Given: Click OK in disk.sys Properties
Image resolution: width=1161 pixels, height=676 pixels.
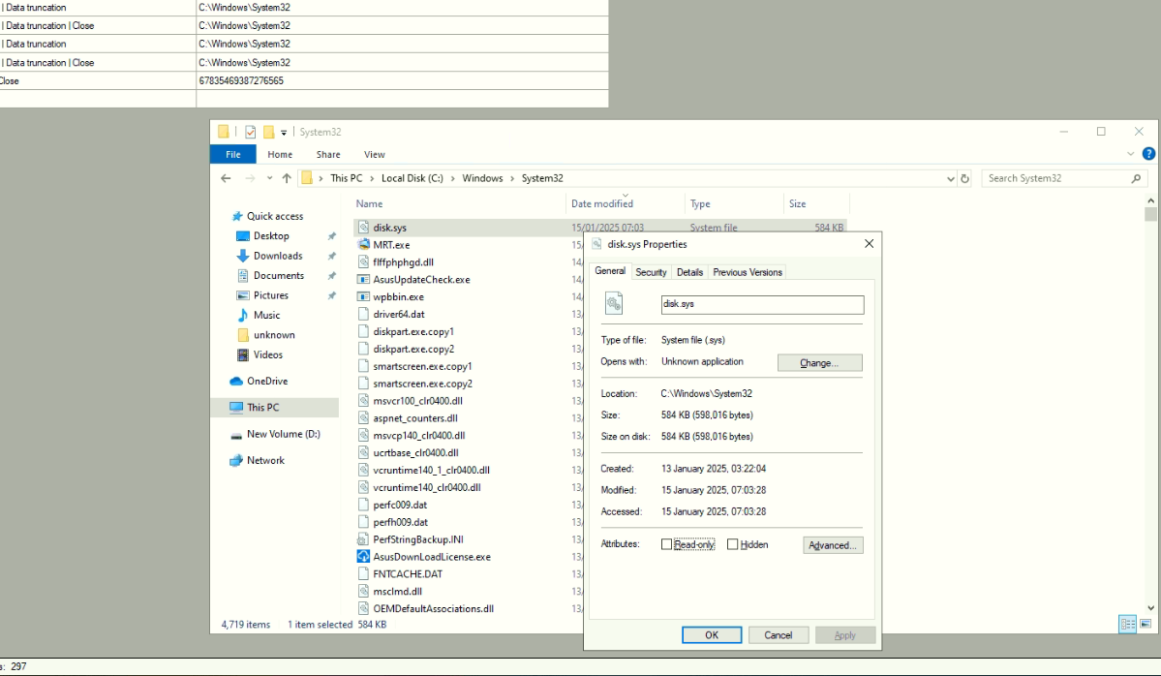Looking at the screenshot, I should (712, 635).
